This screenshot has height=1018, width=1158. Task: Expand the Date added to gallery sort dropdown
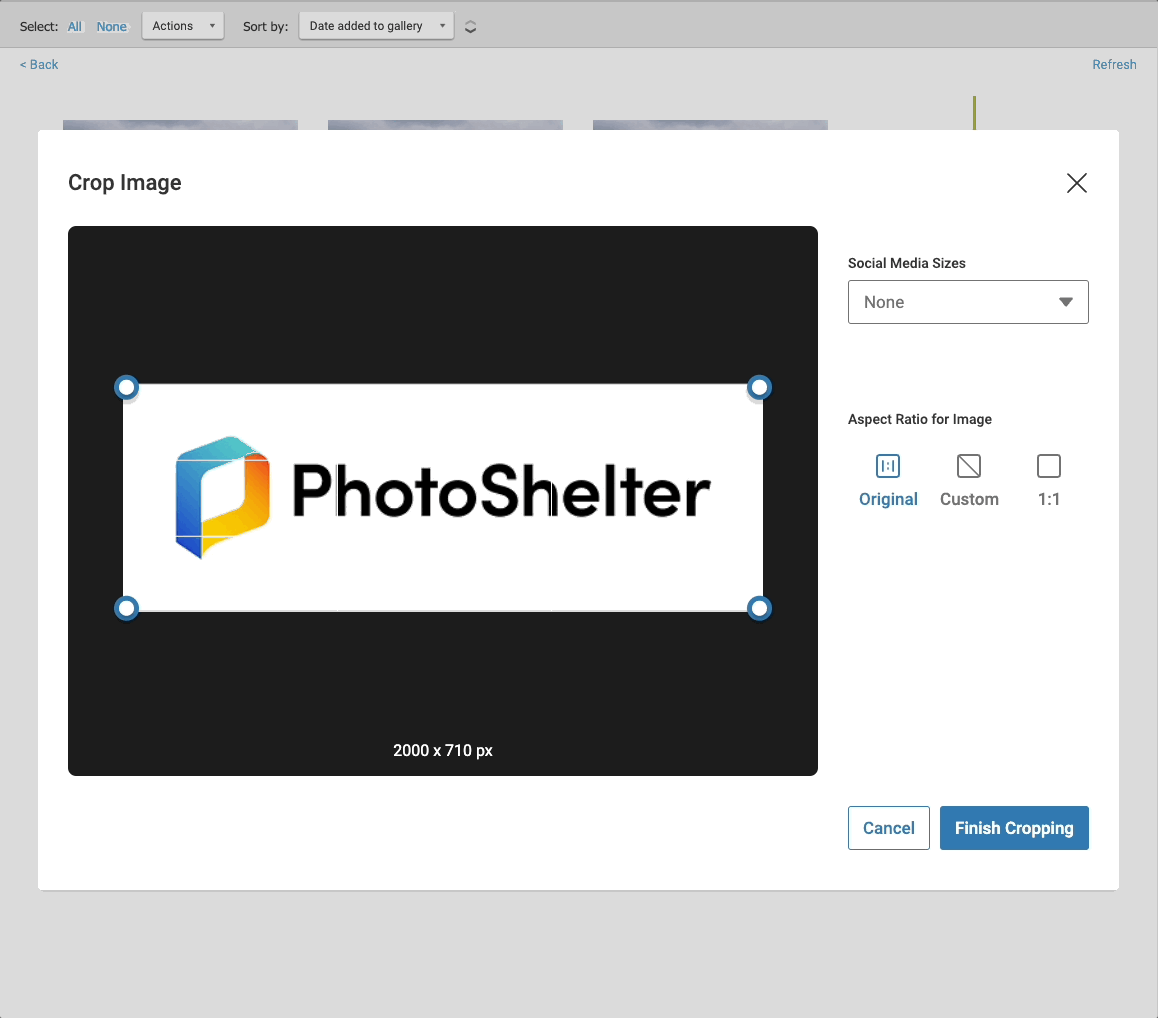(x=376, y=26)
